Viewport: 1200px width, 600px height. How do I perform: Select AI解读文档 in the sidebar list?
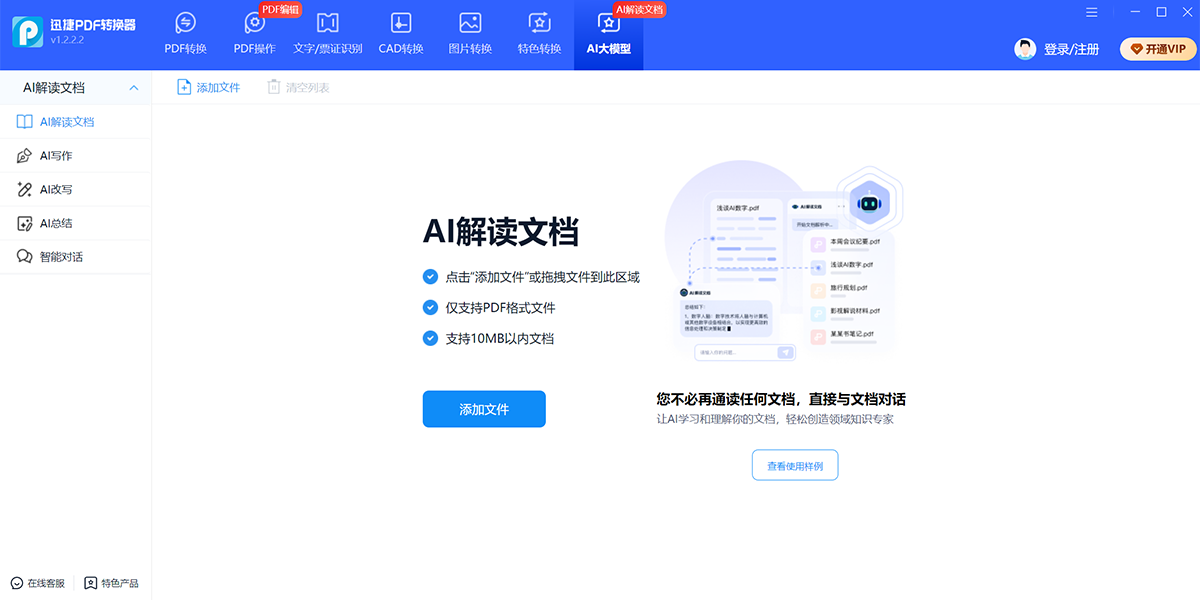[x=67, y=122]
